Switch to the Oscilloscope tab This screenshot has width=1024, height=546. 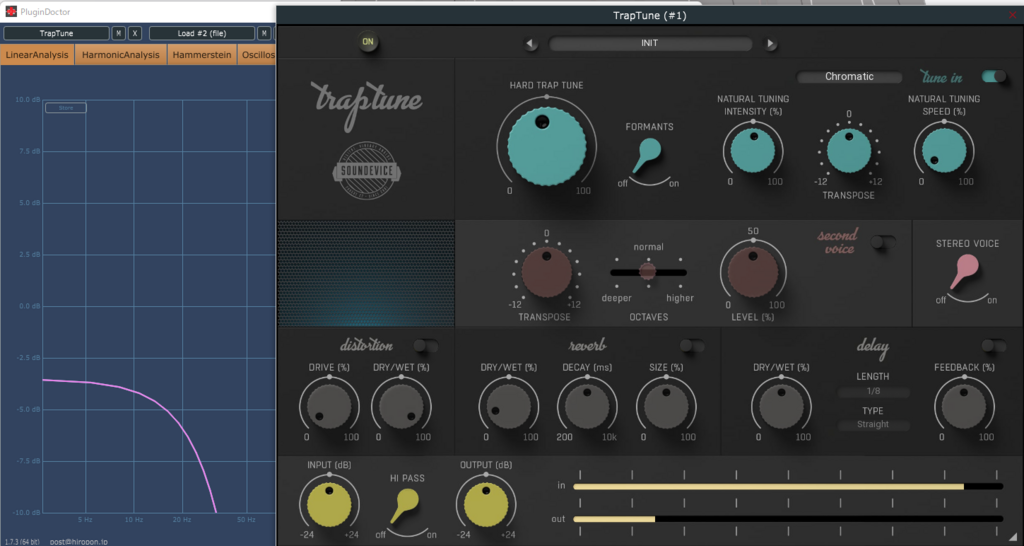[x=257, y=55]
